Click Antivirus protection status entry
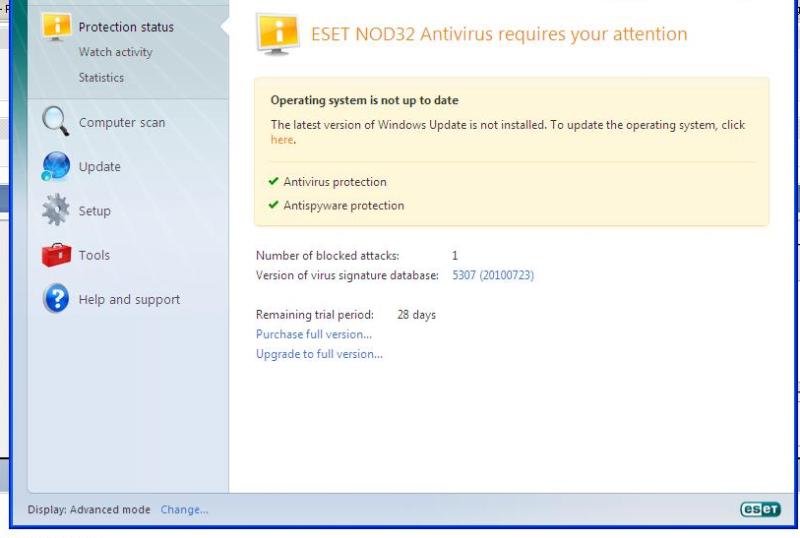The image size is (800, 538). 335,182
